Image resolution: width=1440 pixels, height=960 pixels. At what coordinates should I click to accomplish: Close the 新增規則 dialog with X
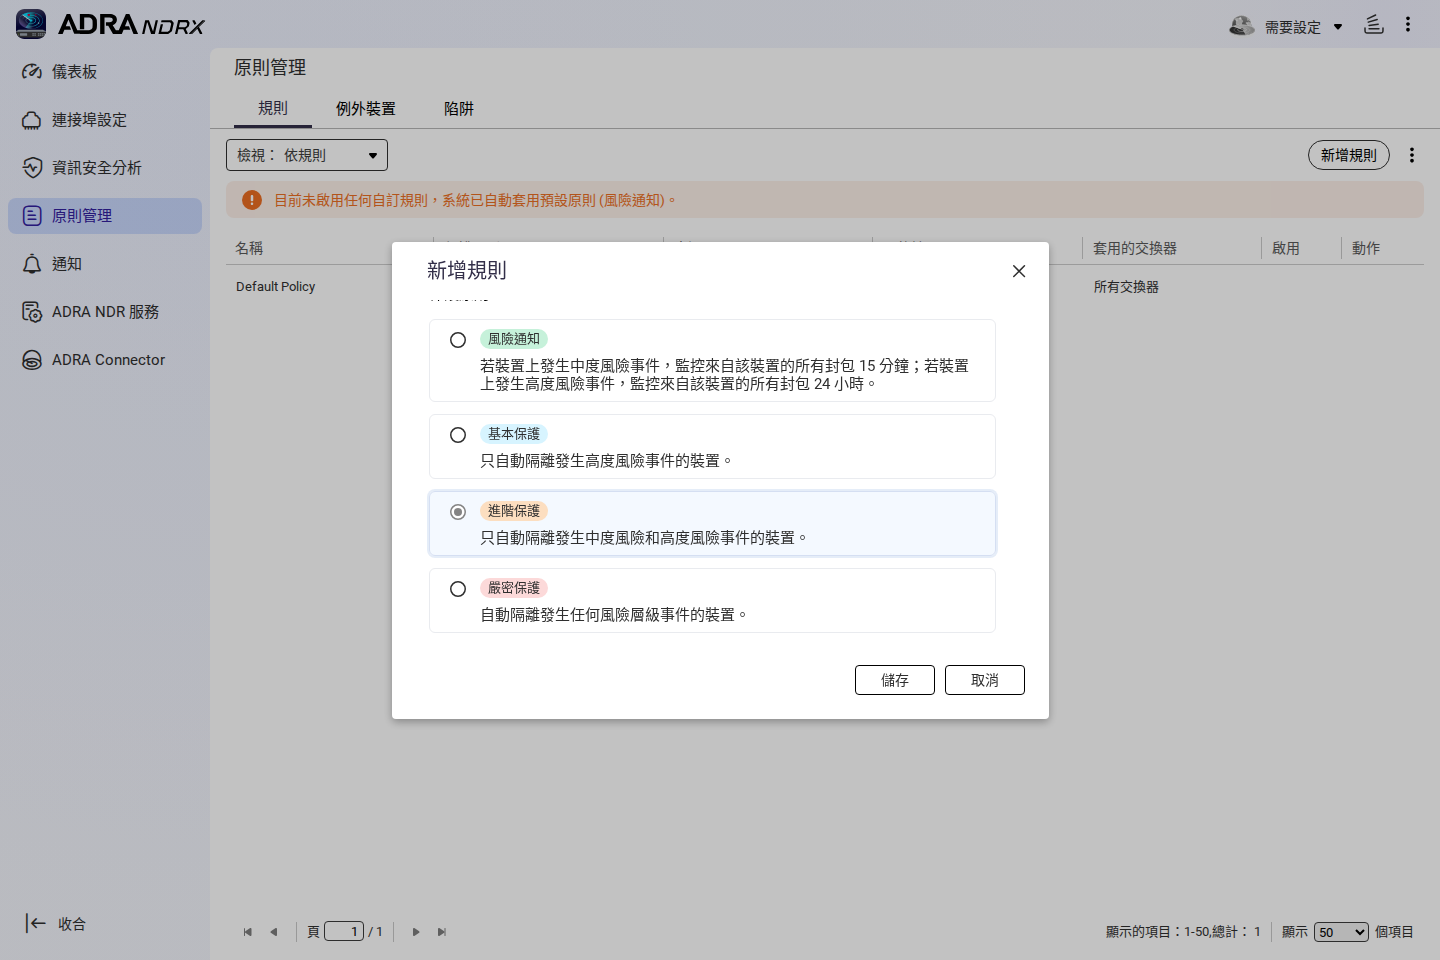[x=1019, y=271]
